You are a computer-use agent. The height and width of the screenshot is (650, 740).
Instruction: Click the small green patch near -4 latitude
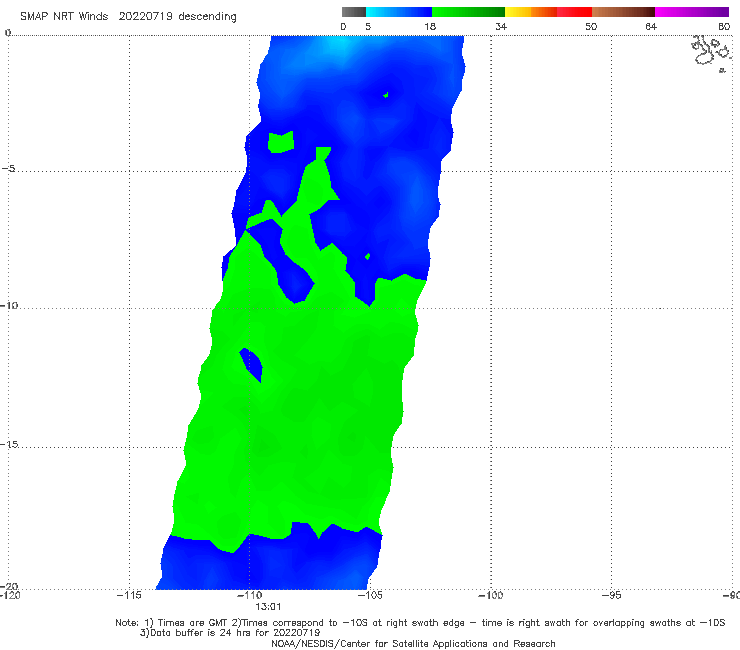[x=281, y=142]
